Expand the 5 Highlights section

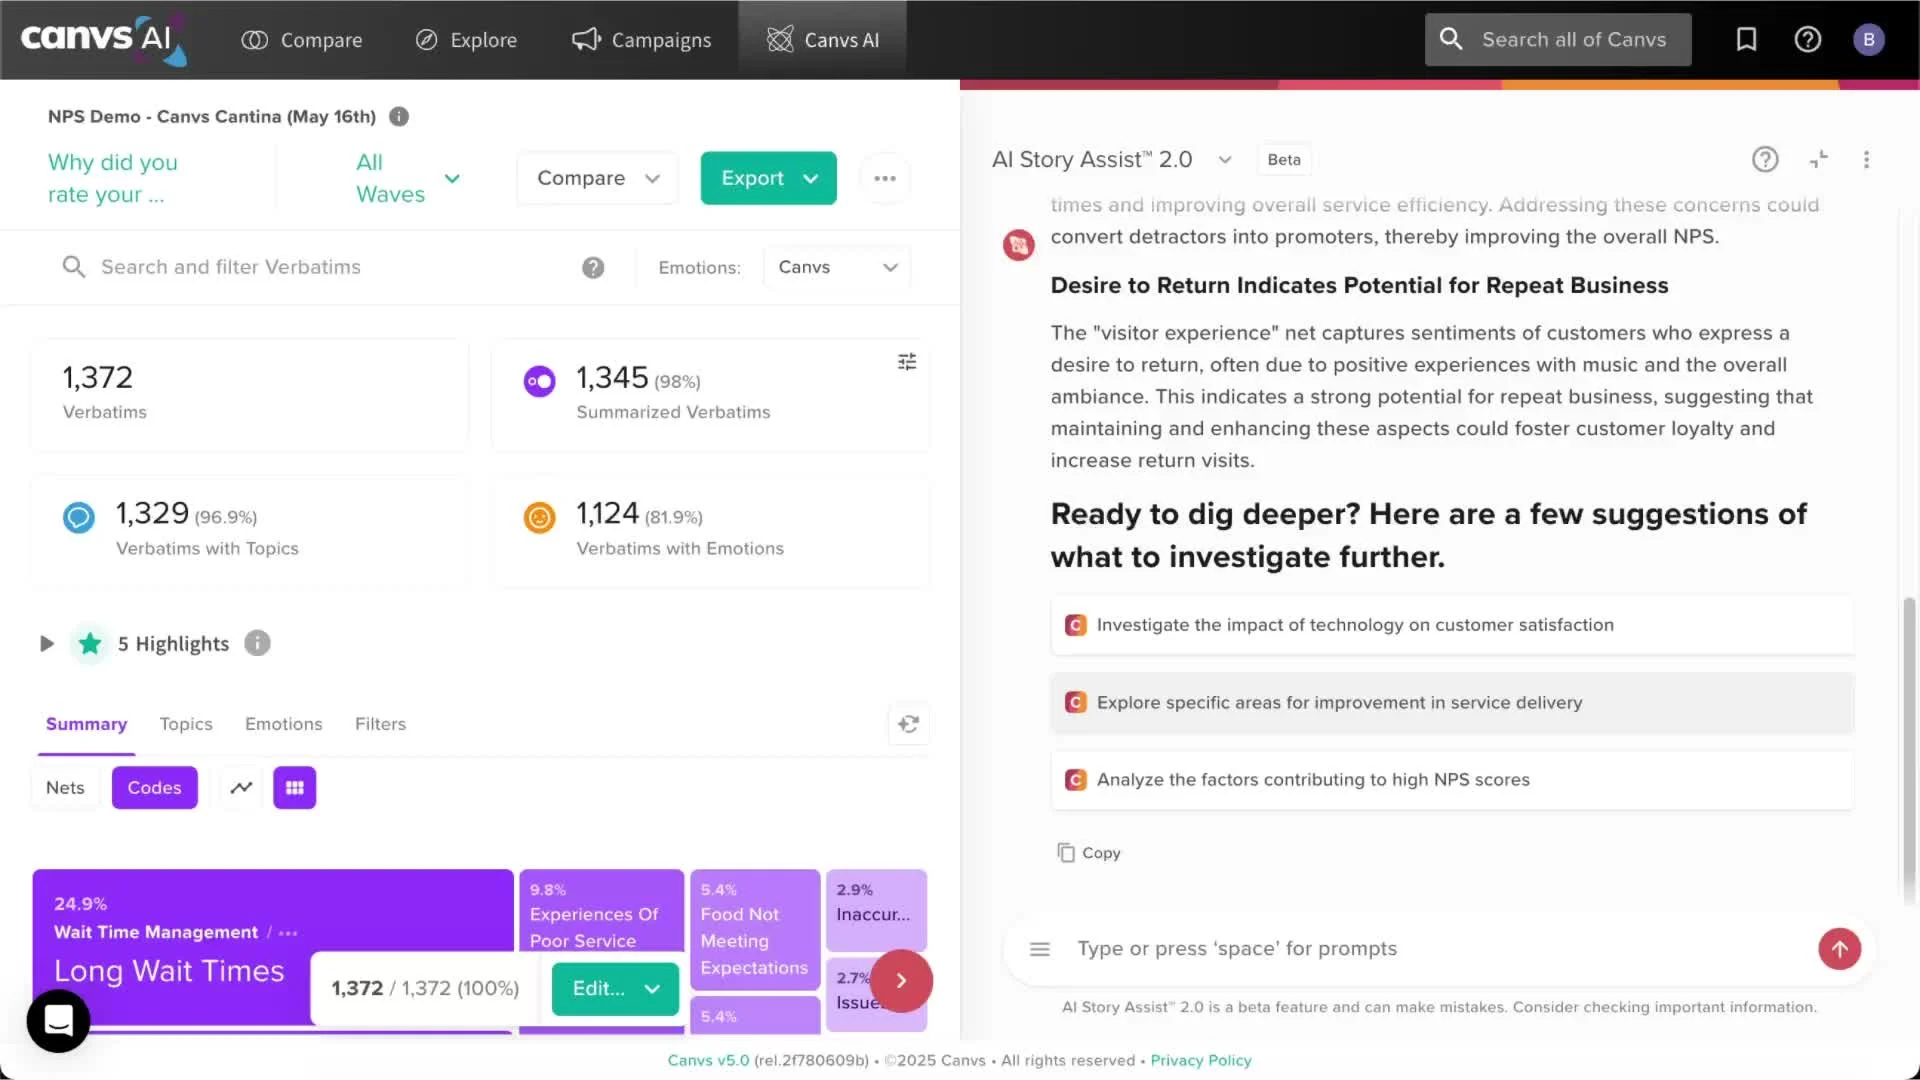(46, 644)
